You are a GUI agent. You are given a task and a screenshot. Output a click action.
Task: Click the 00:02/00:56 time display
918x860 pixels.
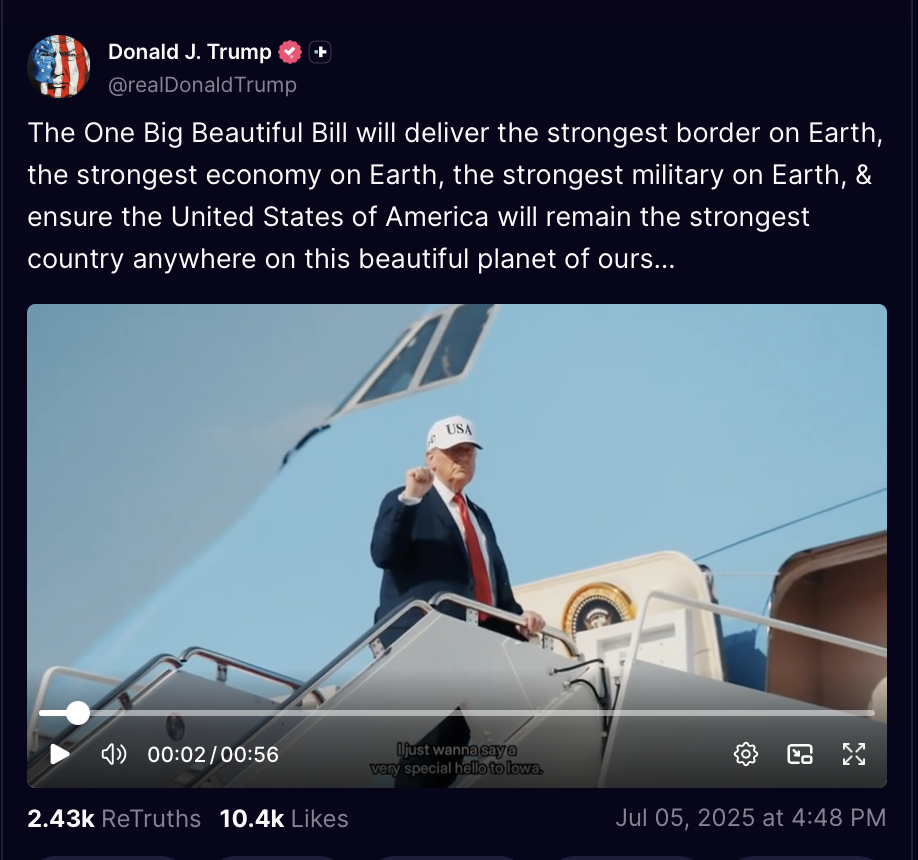(213, 755)
